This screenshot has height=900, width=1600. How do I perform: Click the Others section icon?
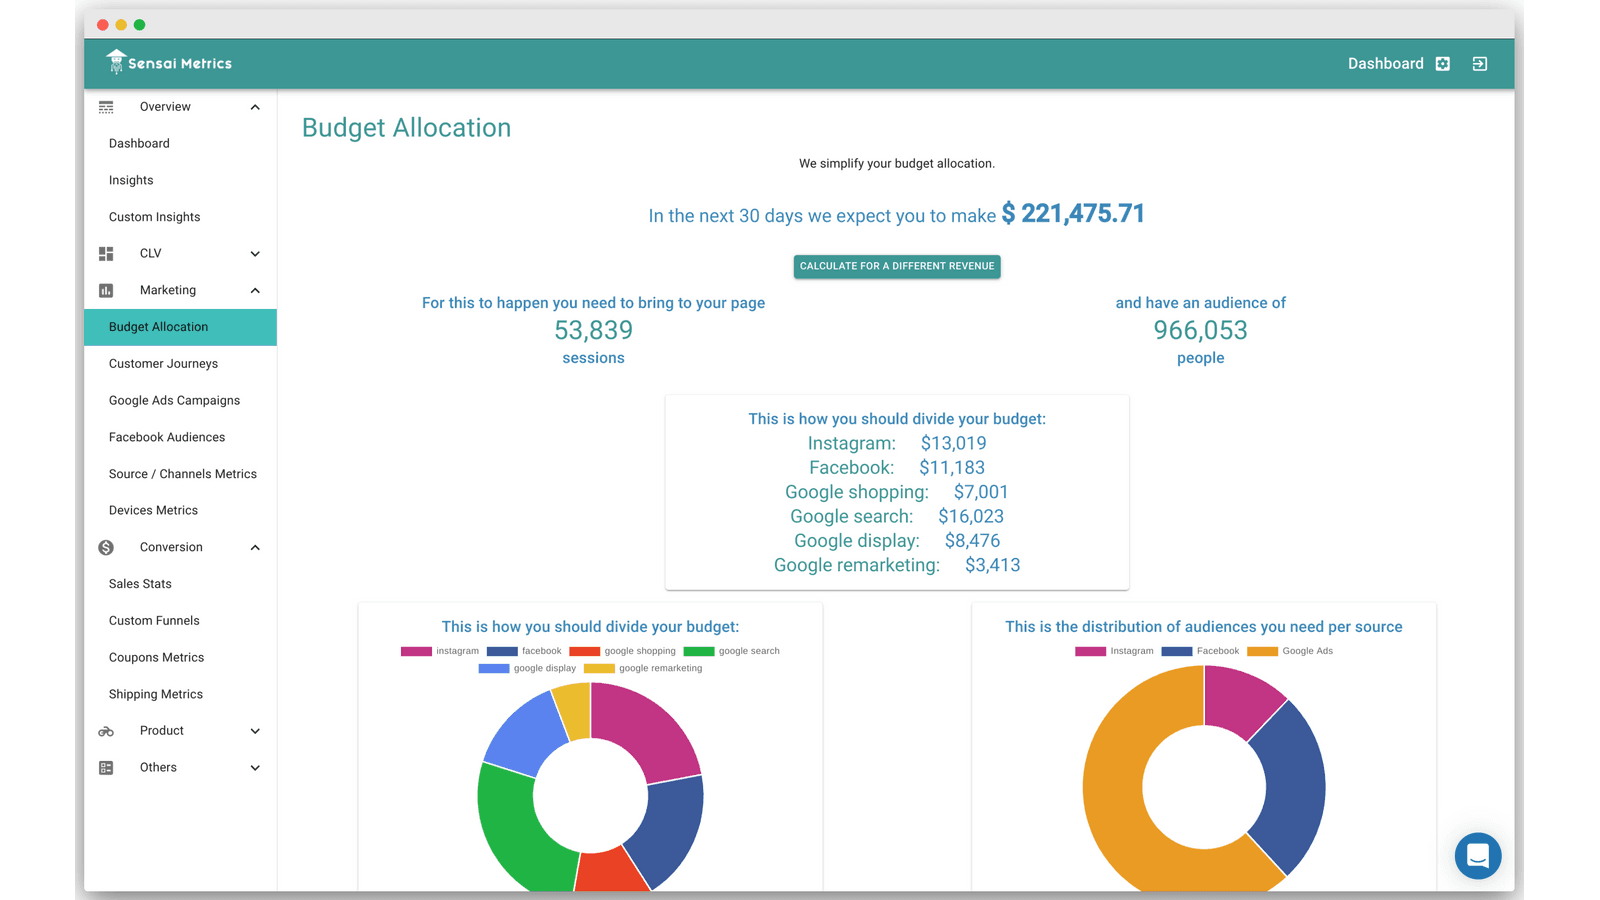coord(106,767)
